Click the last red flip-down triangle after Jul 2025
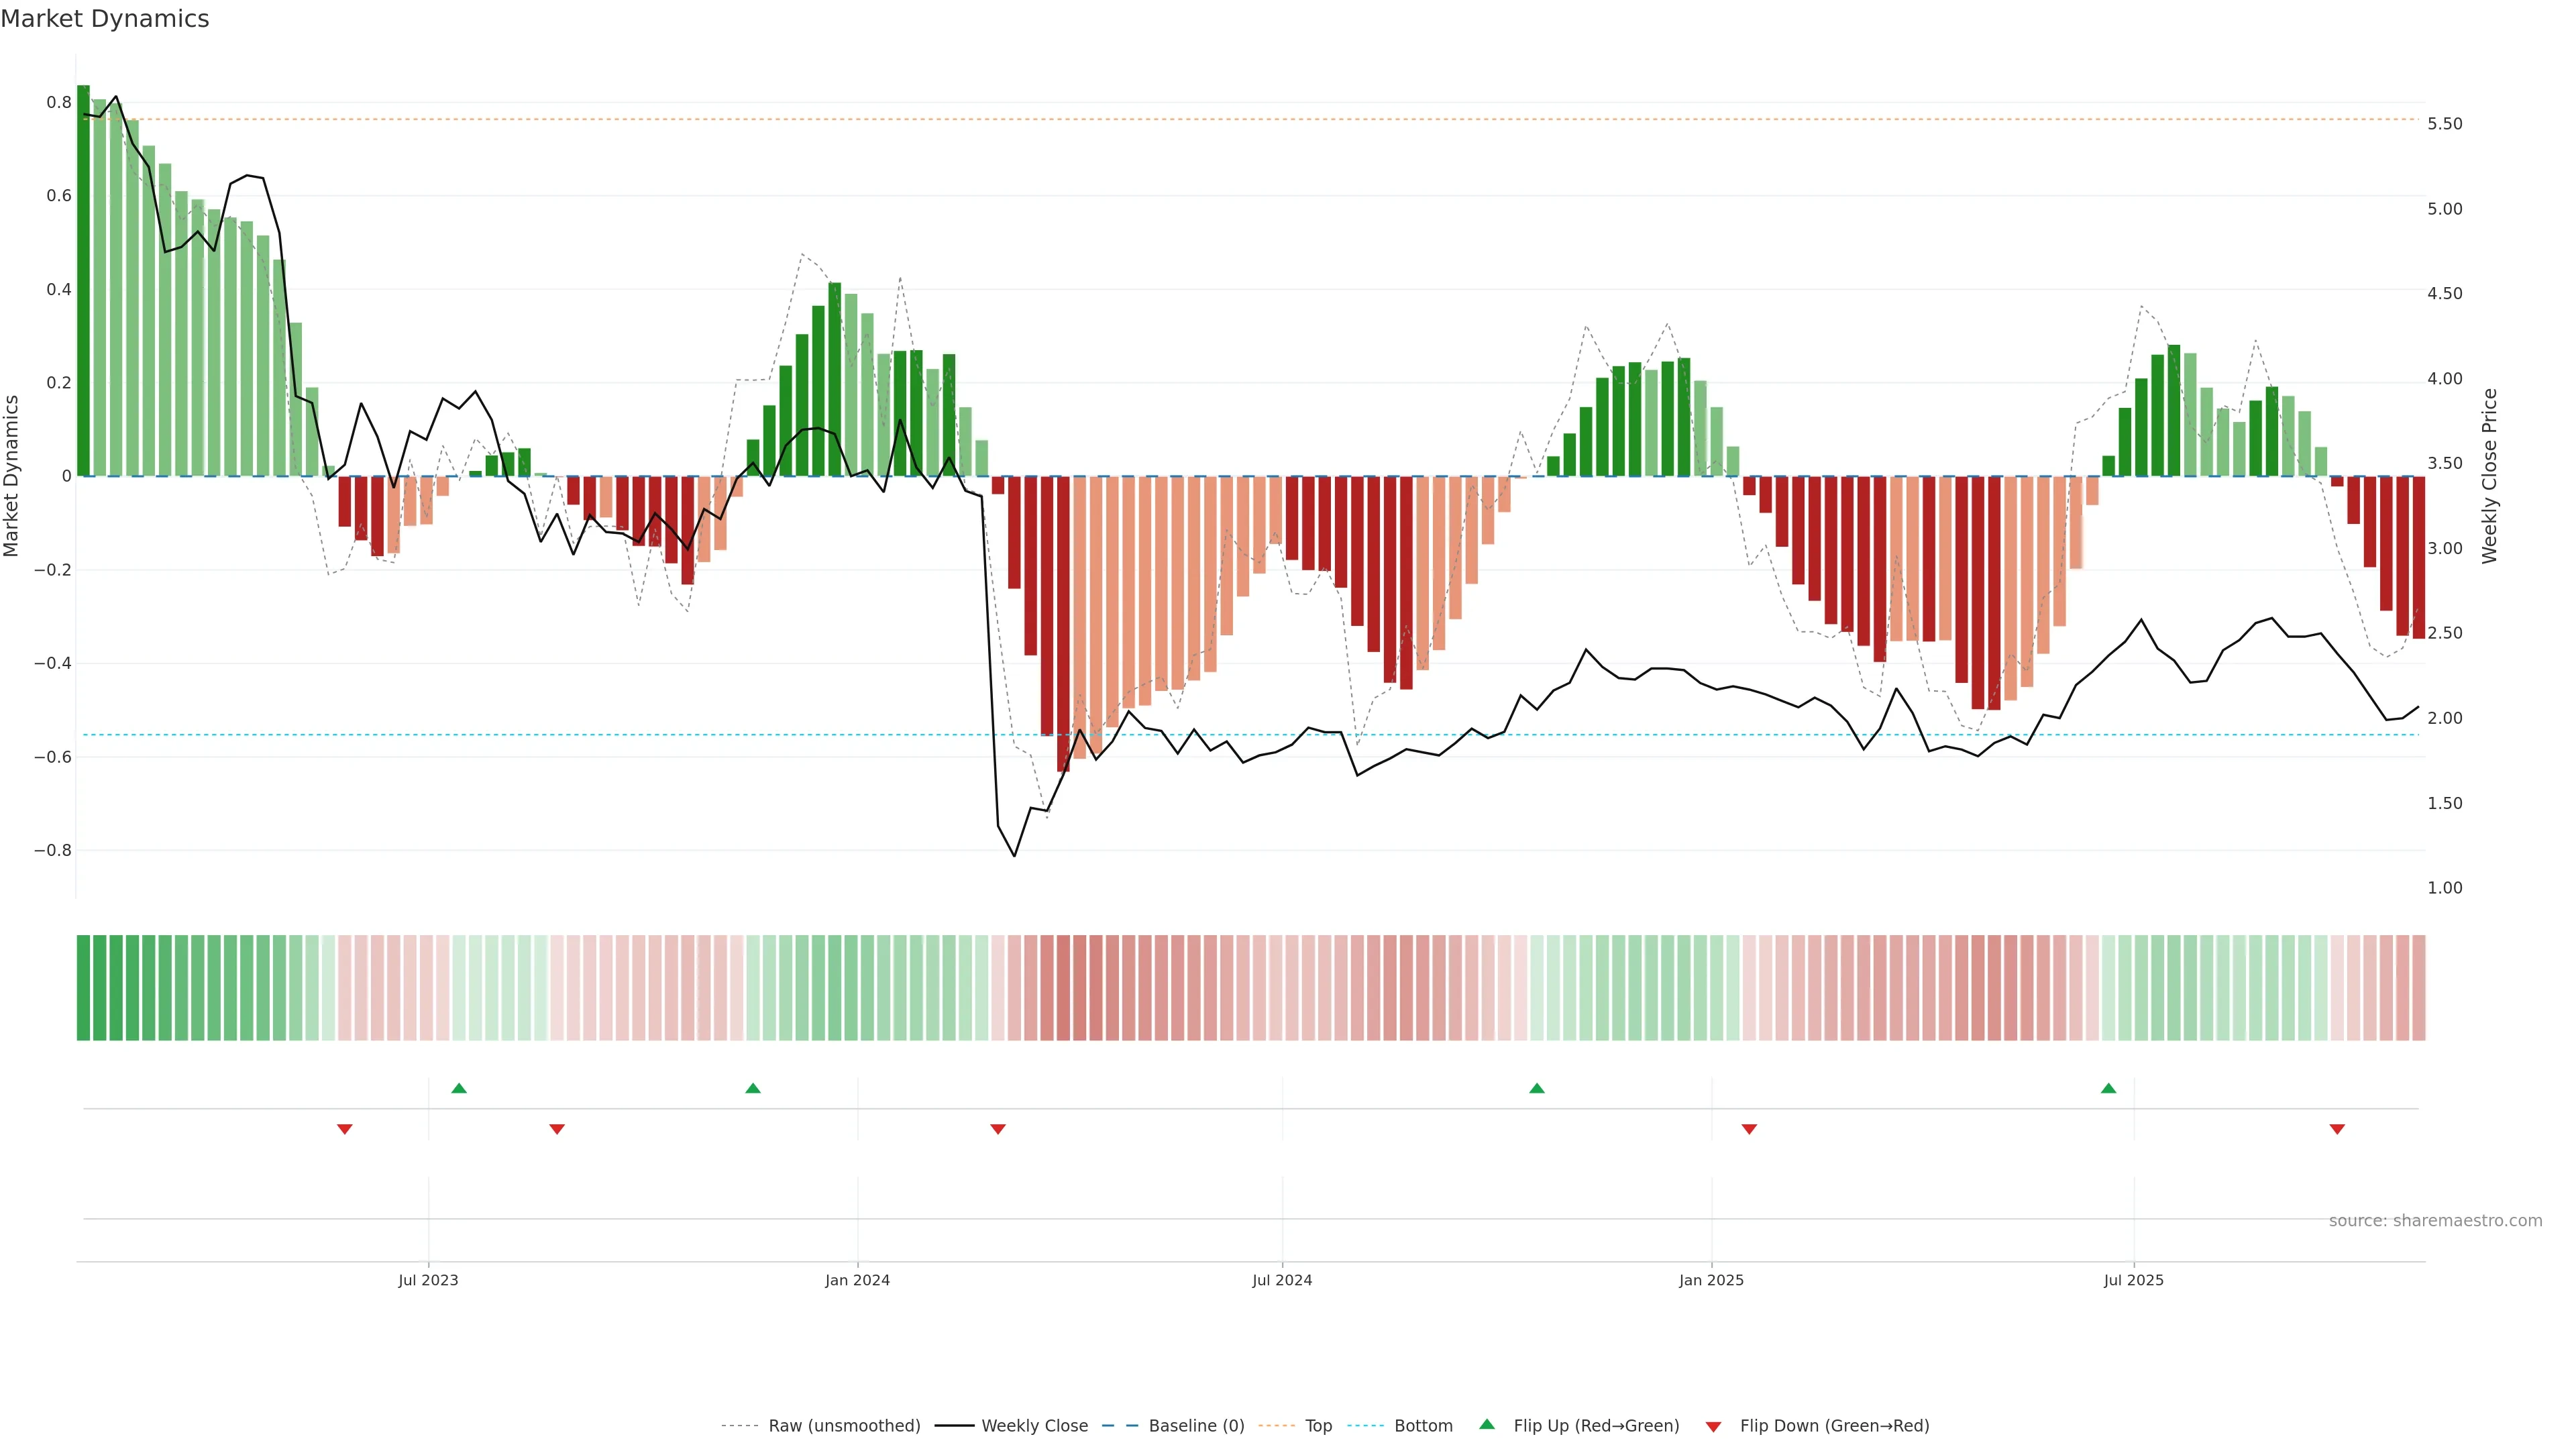The image size is (2576, 1449). [2337, 1129]
